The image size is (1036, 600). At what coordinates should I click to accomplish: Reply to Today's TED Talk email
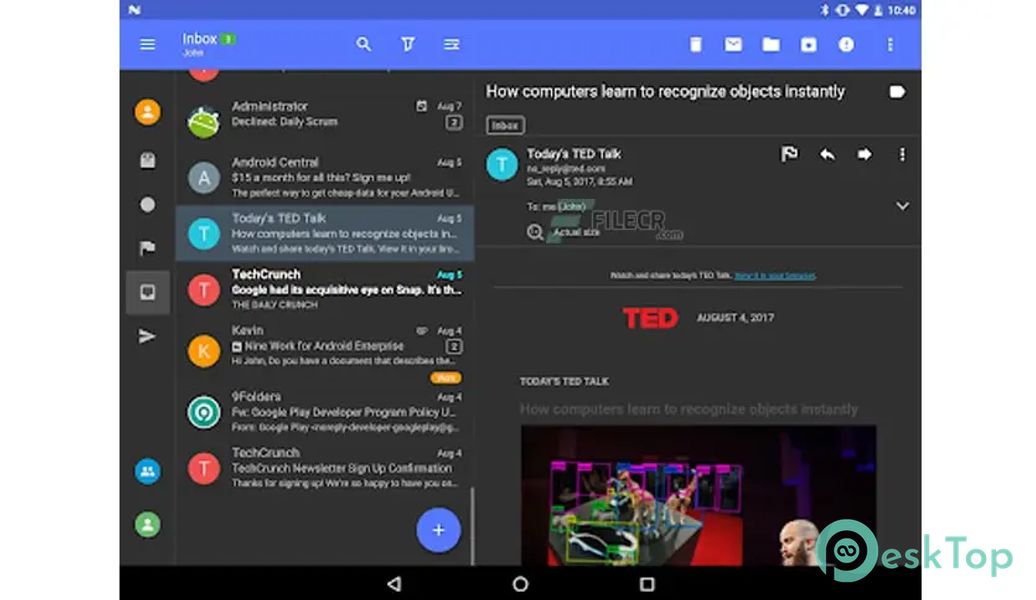(827, 154)
